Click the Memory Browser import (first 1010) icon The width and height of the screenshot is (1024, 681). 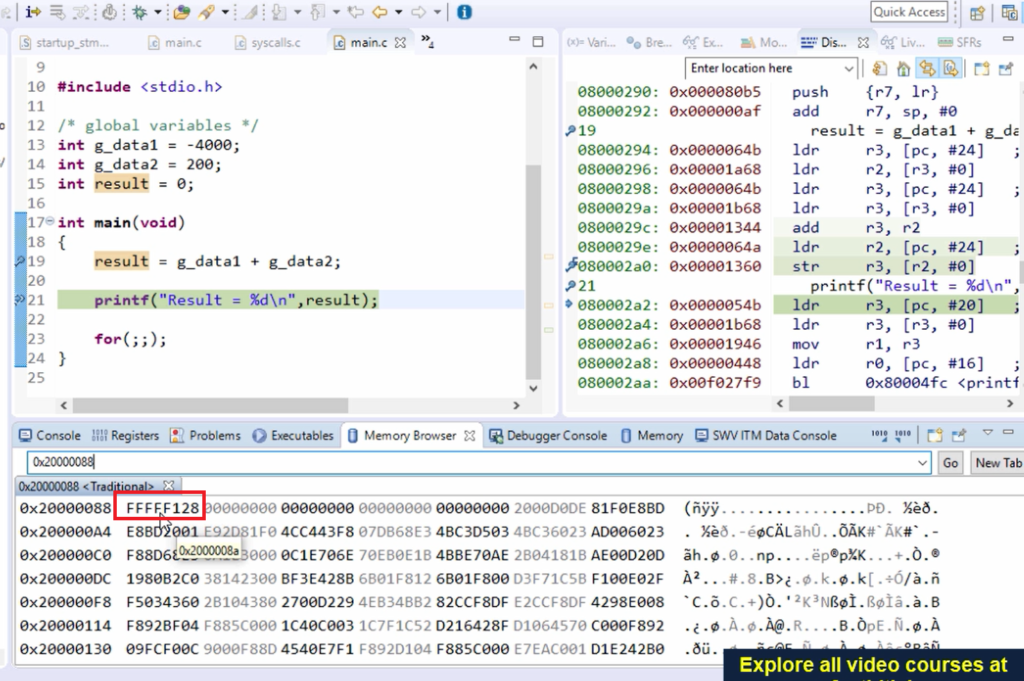point(879,434)
